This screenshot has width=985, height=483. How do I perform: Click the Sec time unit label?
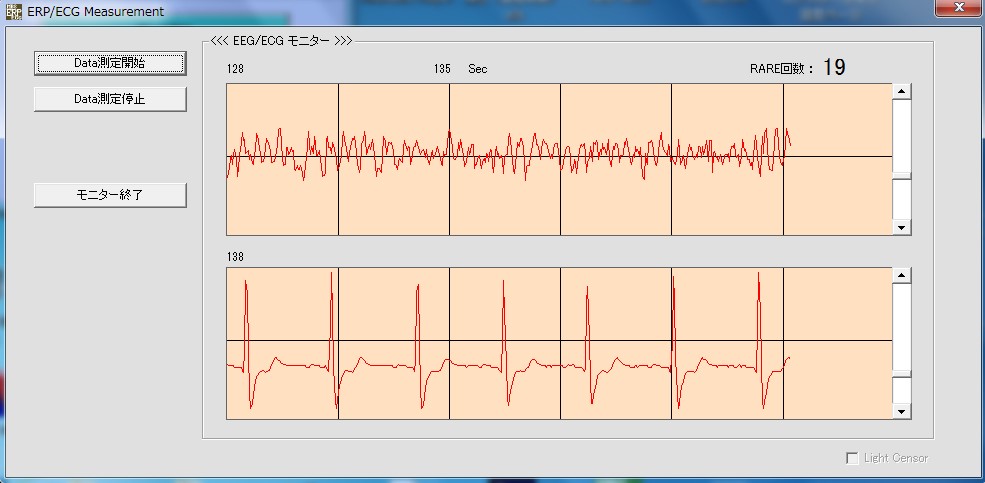pos(477,69)
